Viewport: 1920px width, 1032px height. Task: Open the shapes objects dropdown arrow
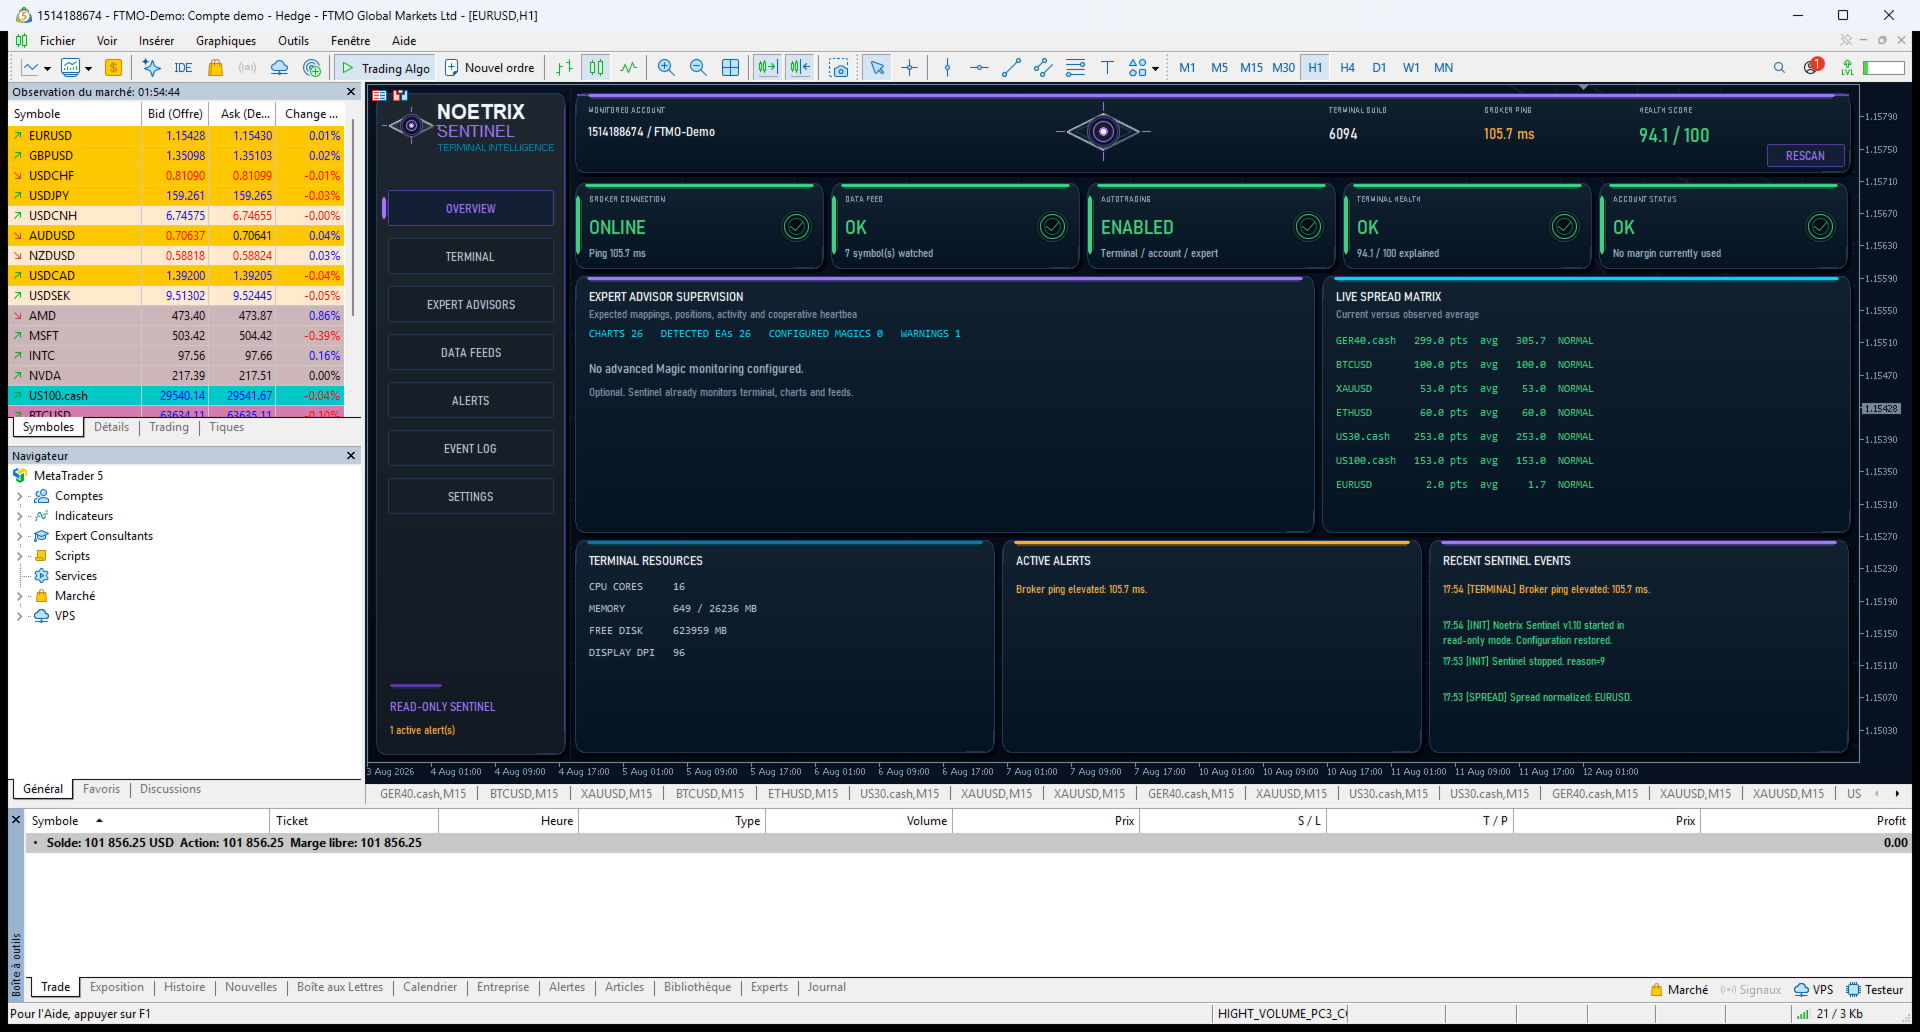coord(1155,69)
